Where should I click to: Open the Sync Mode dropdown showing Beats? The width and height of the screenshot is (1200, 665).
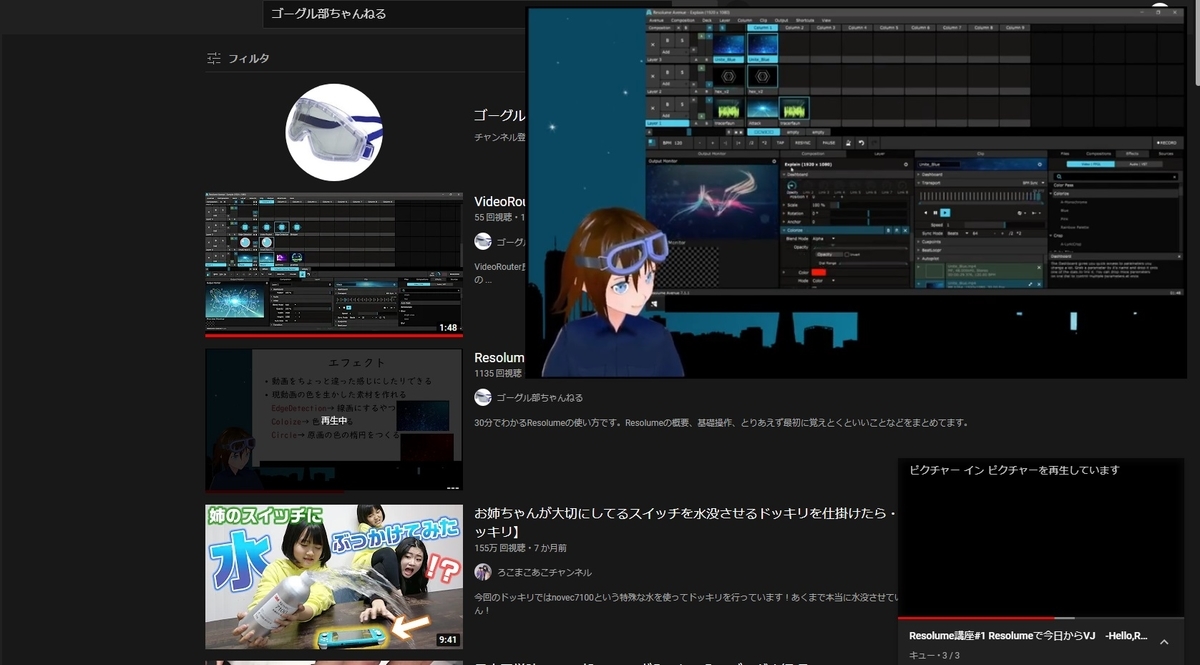tap(956, 234)
